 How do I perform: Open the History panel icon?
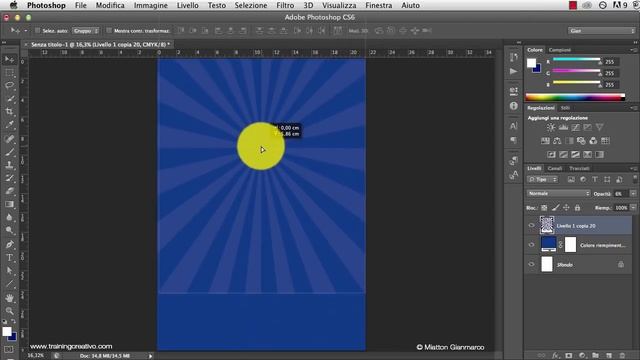coord(513,57)
